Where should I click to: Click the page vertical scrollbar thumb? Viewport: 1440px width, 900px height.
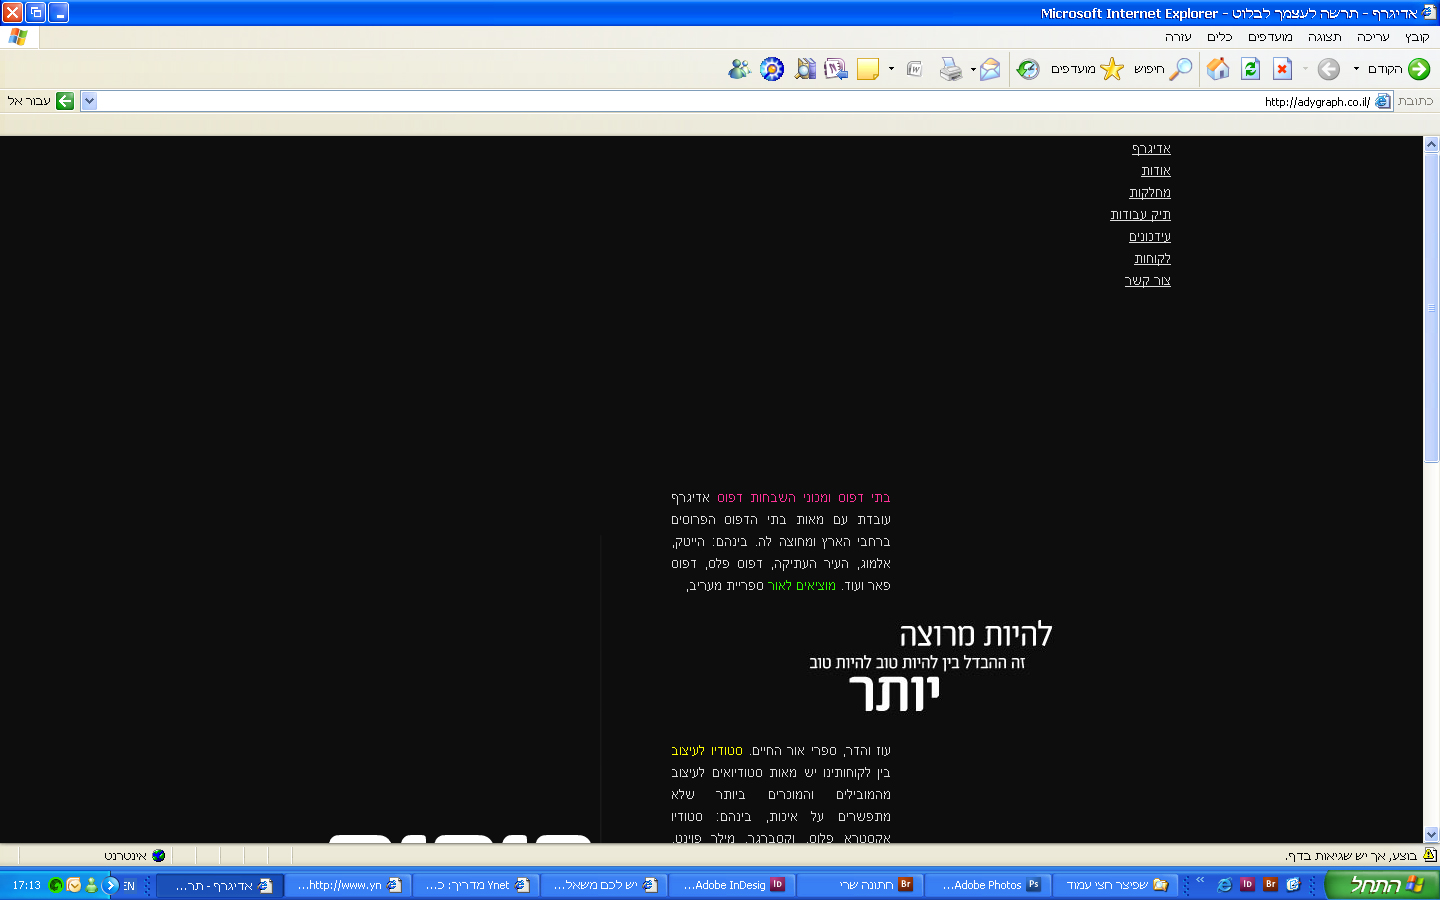1431,309
